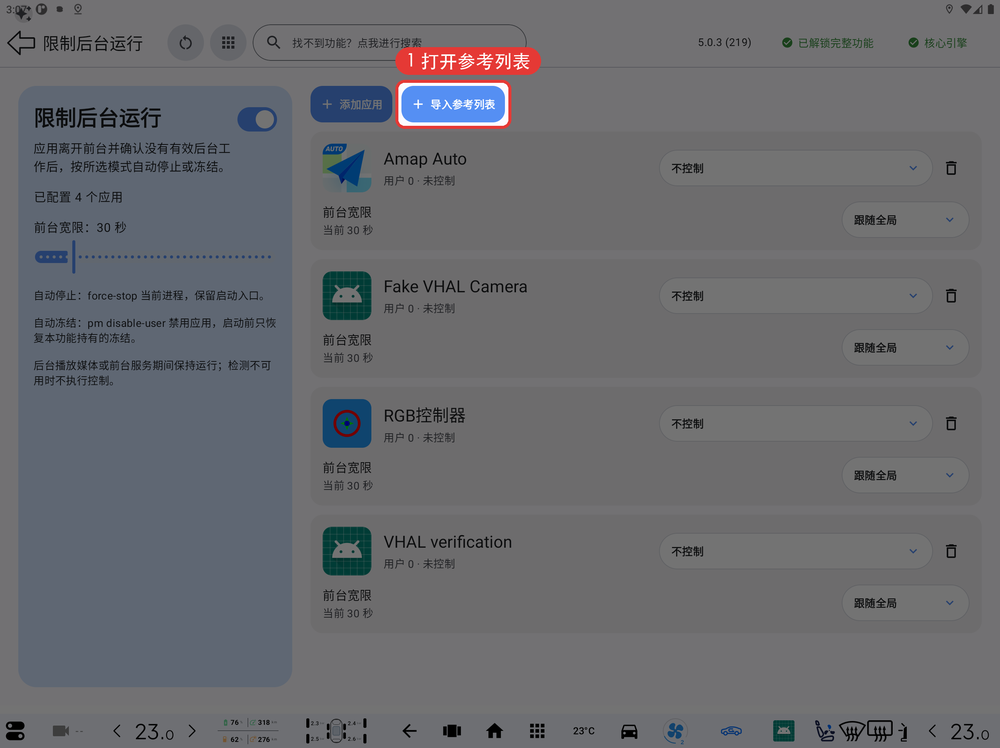Tap the dashcam camera icon
The width and height of the screenshot is (1000, 748).
click(x=61, y=731)
